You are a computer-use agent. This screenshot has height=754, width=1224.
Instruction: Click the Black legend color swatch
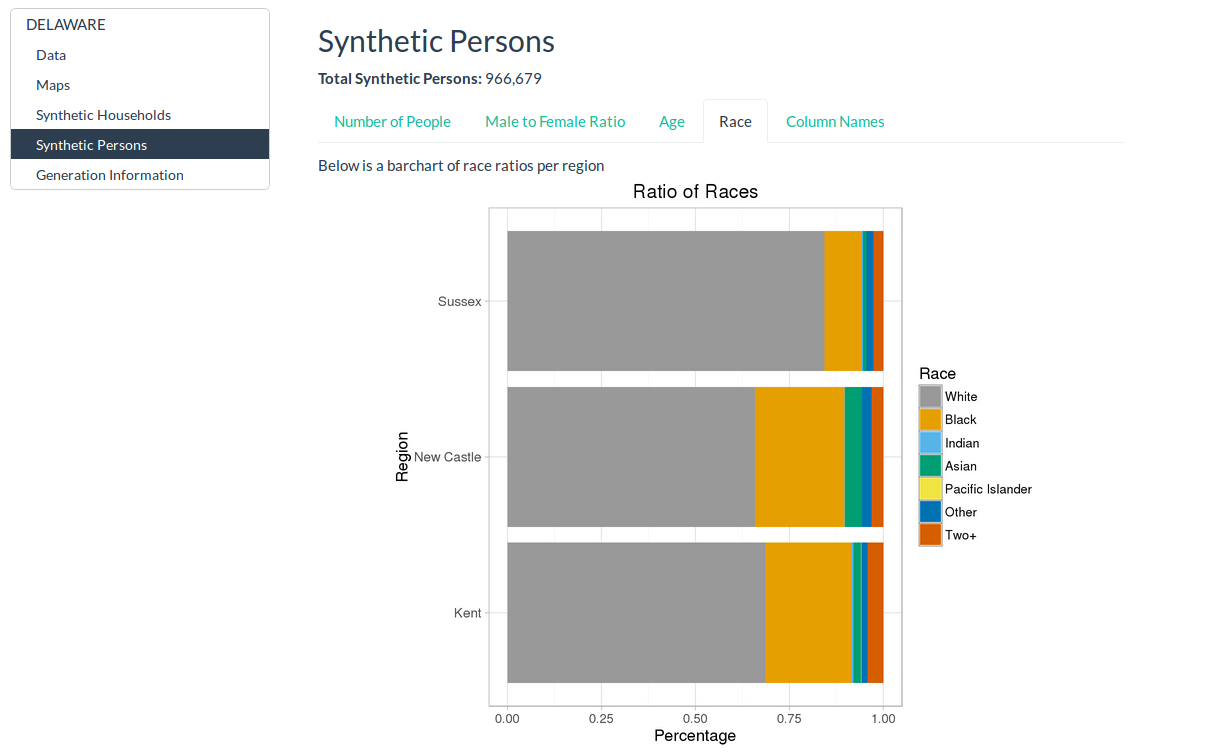coord(930,420)
